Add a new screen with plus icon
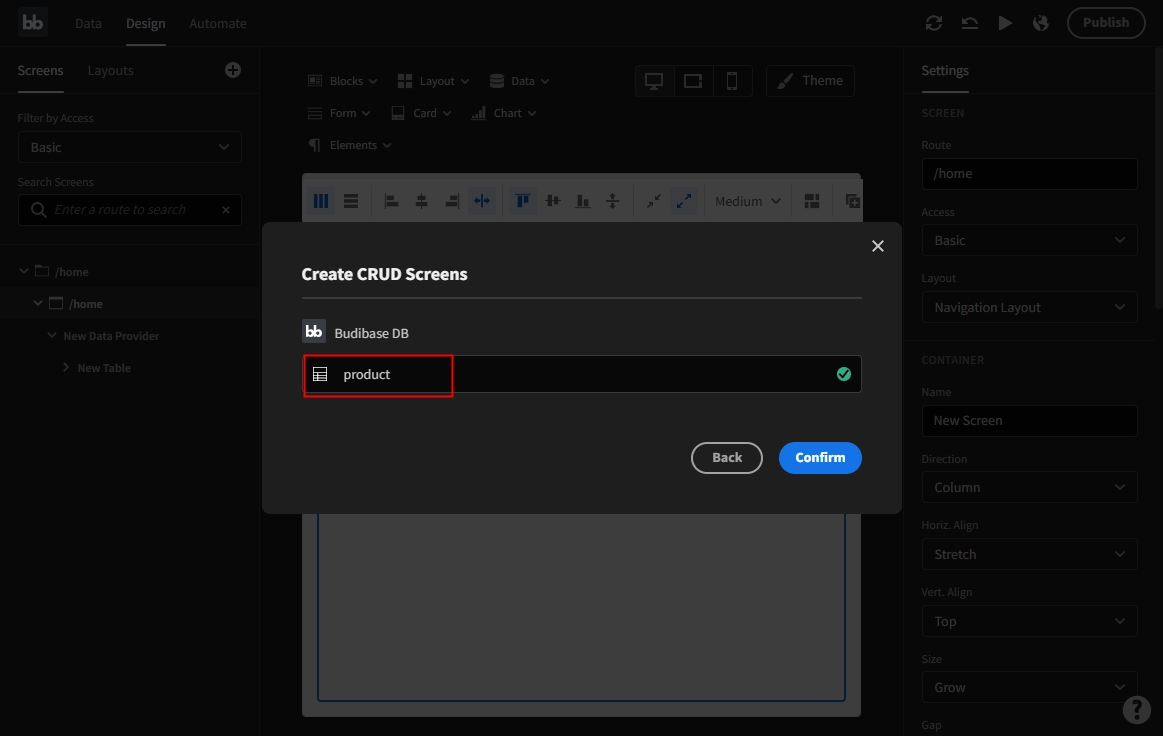This screenshot has height=736, width=1163. click(x=233, y=70)
